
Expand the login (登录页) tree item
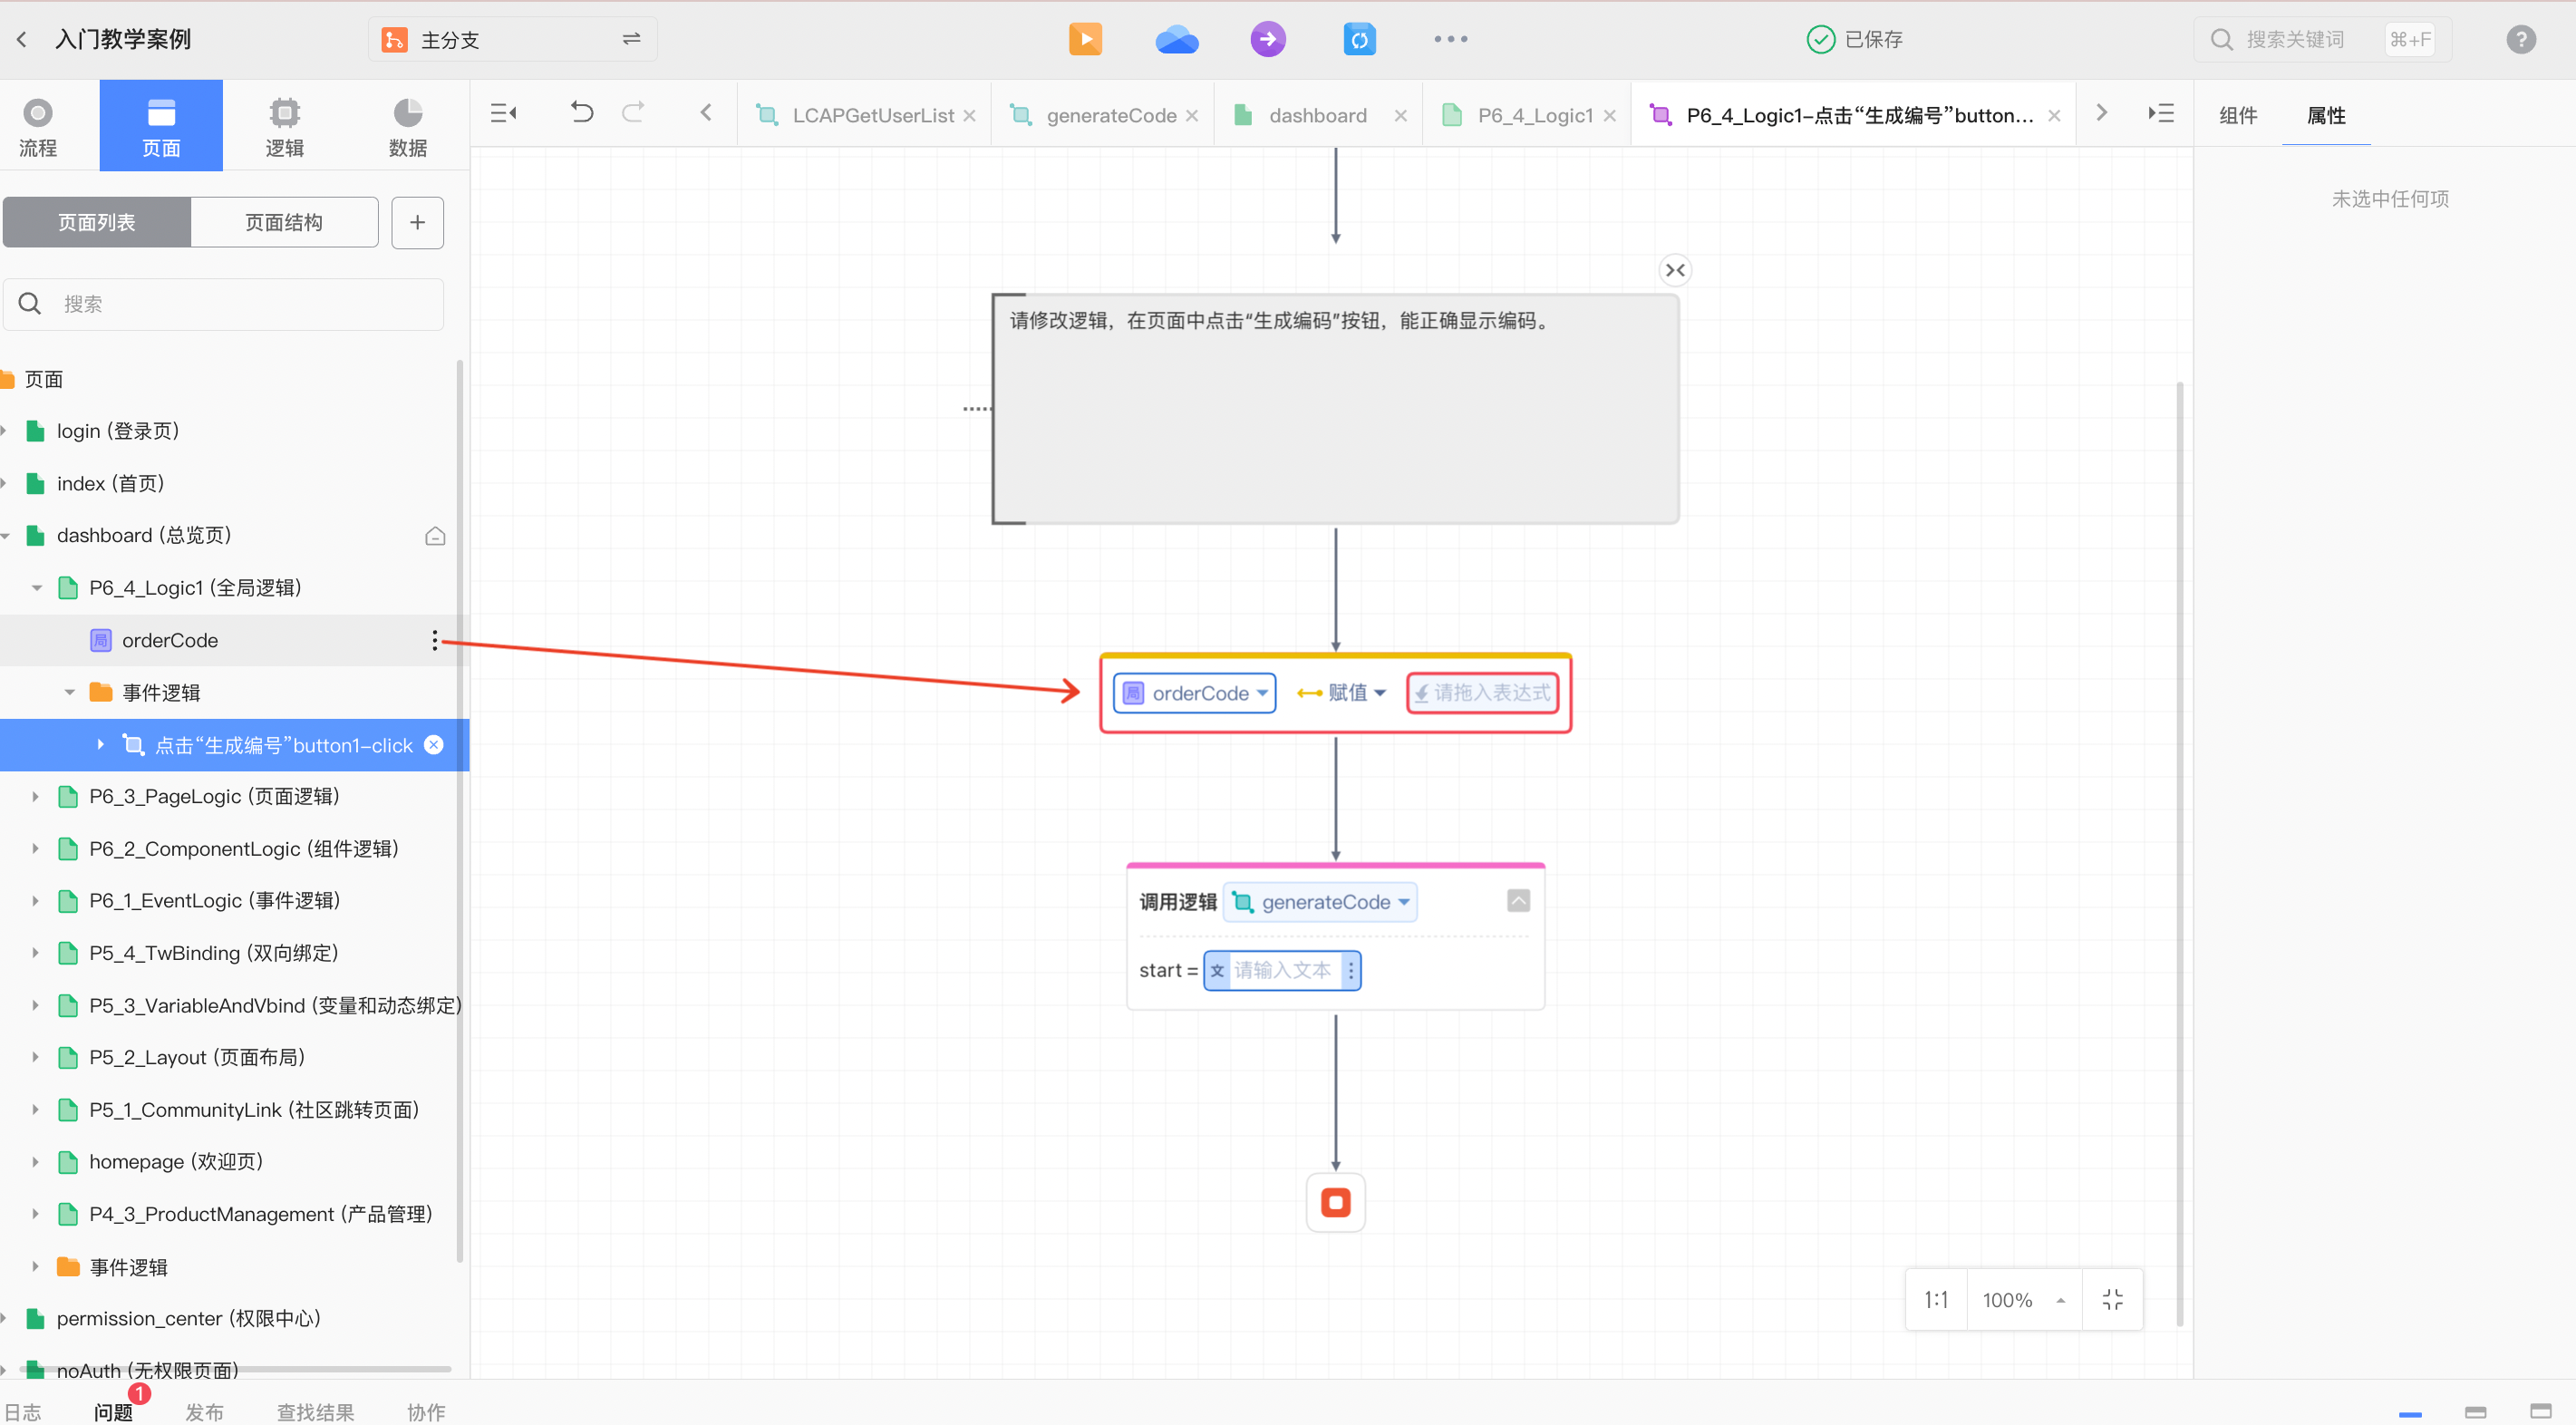point(5,431)
